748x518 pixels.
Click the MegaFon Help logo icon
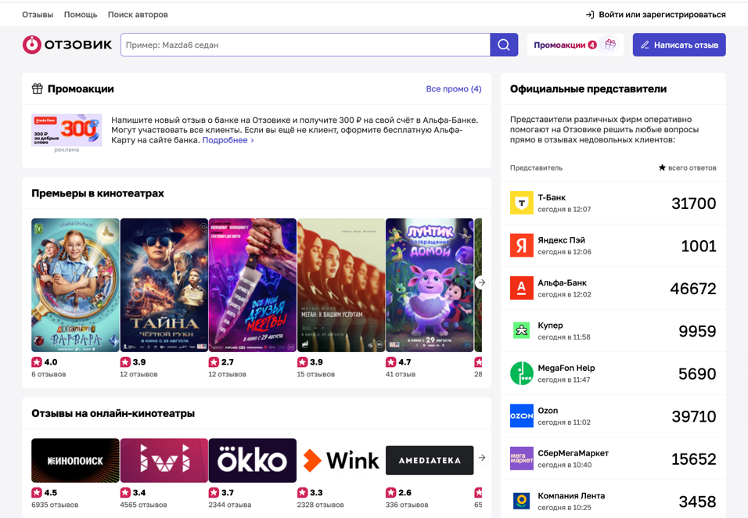pyautogui.click(x=521, y=373)
